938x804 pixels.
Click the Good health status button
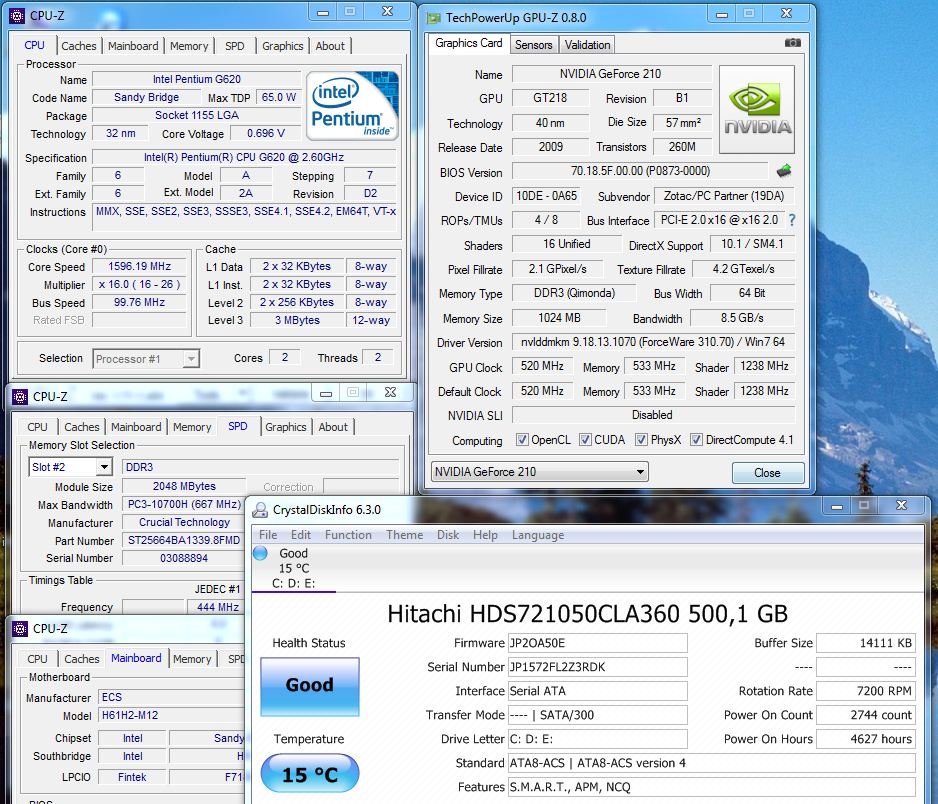[309, 686]
